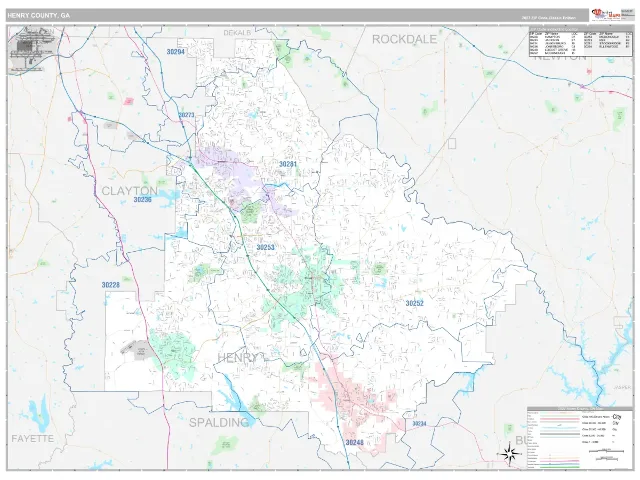Click the map publisher logo
This screenshot has height=480, width=640.
pos(606,14)
